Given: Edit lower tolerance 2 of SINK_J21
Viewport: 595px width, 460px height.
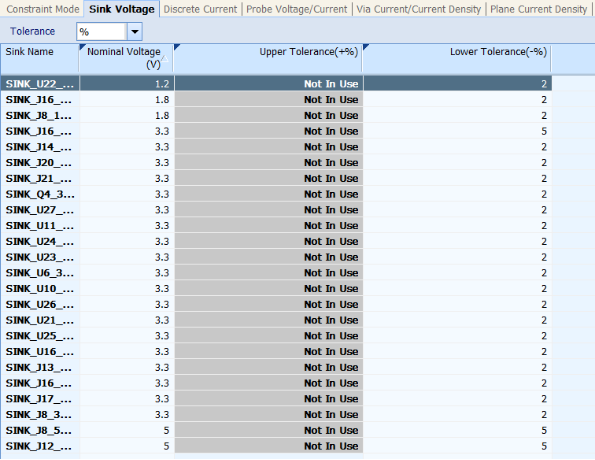Looking at the screenshot, I should coord(458,178).
